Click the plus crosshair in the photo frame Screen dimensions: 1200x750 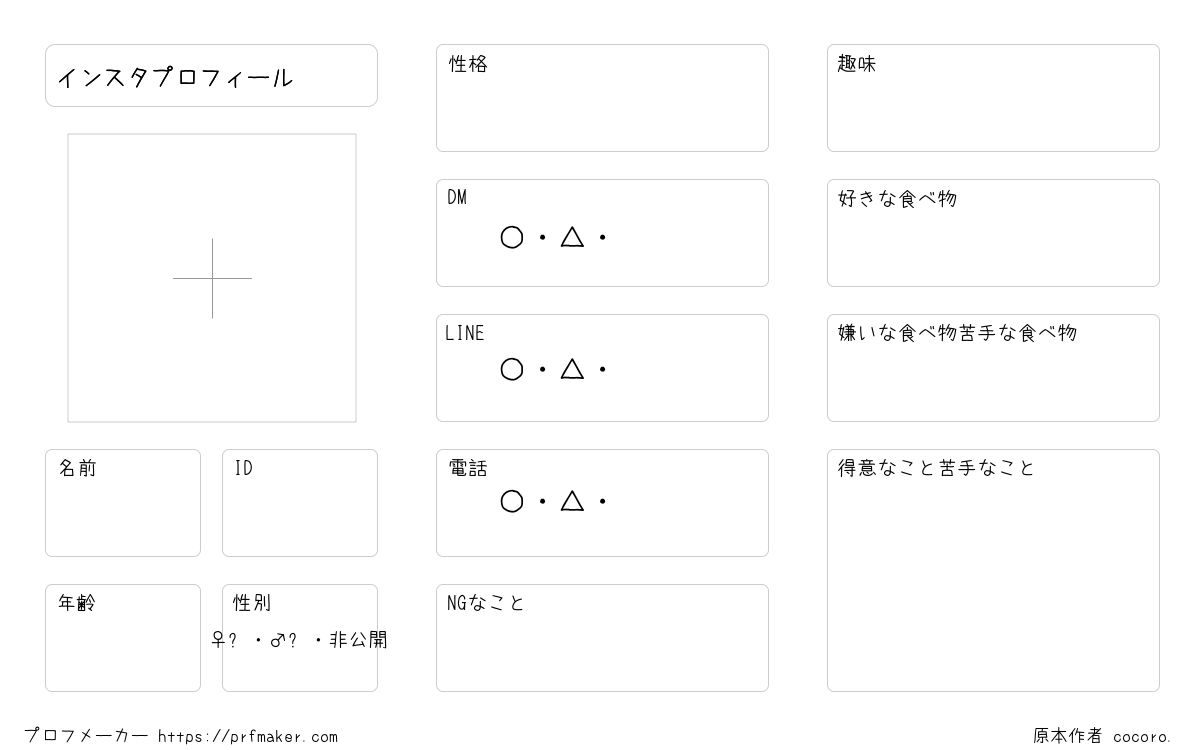point(212,278)
